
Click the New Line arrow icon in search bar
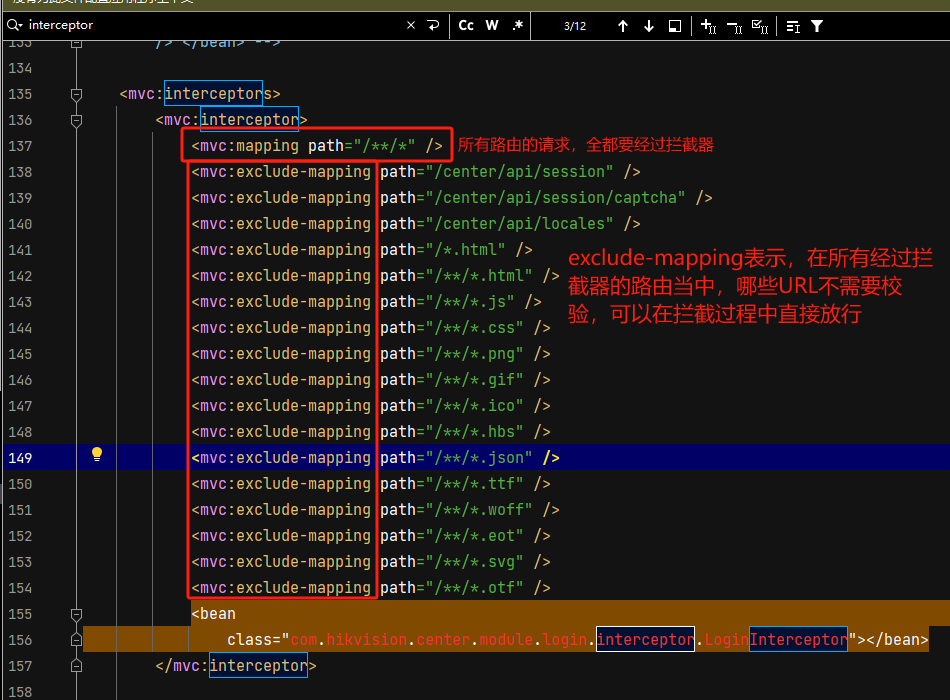click(433, 25)
